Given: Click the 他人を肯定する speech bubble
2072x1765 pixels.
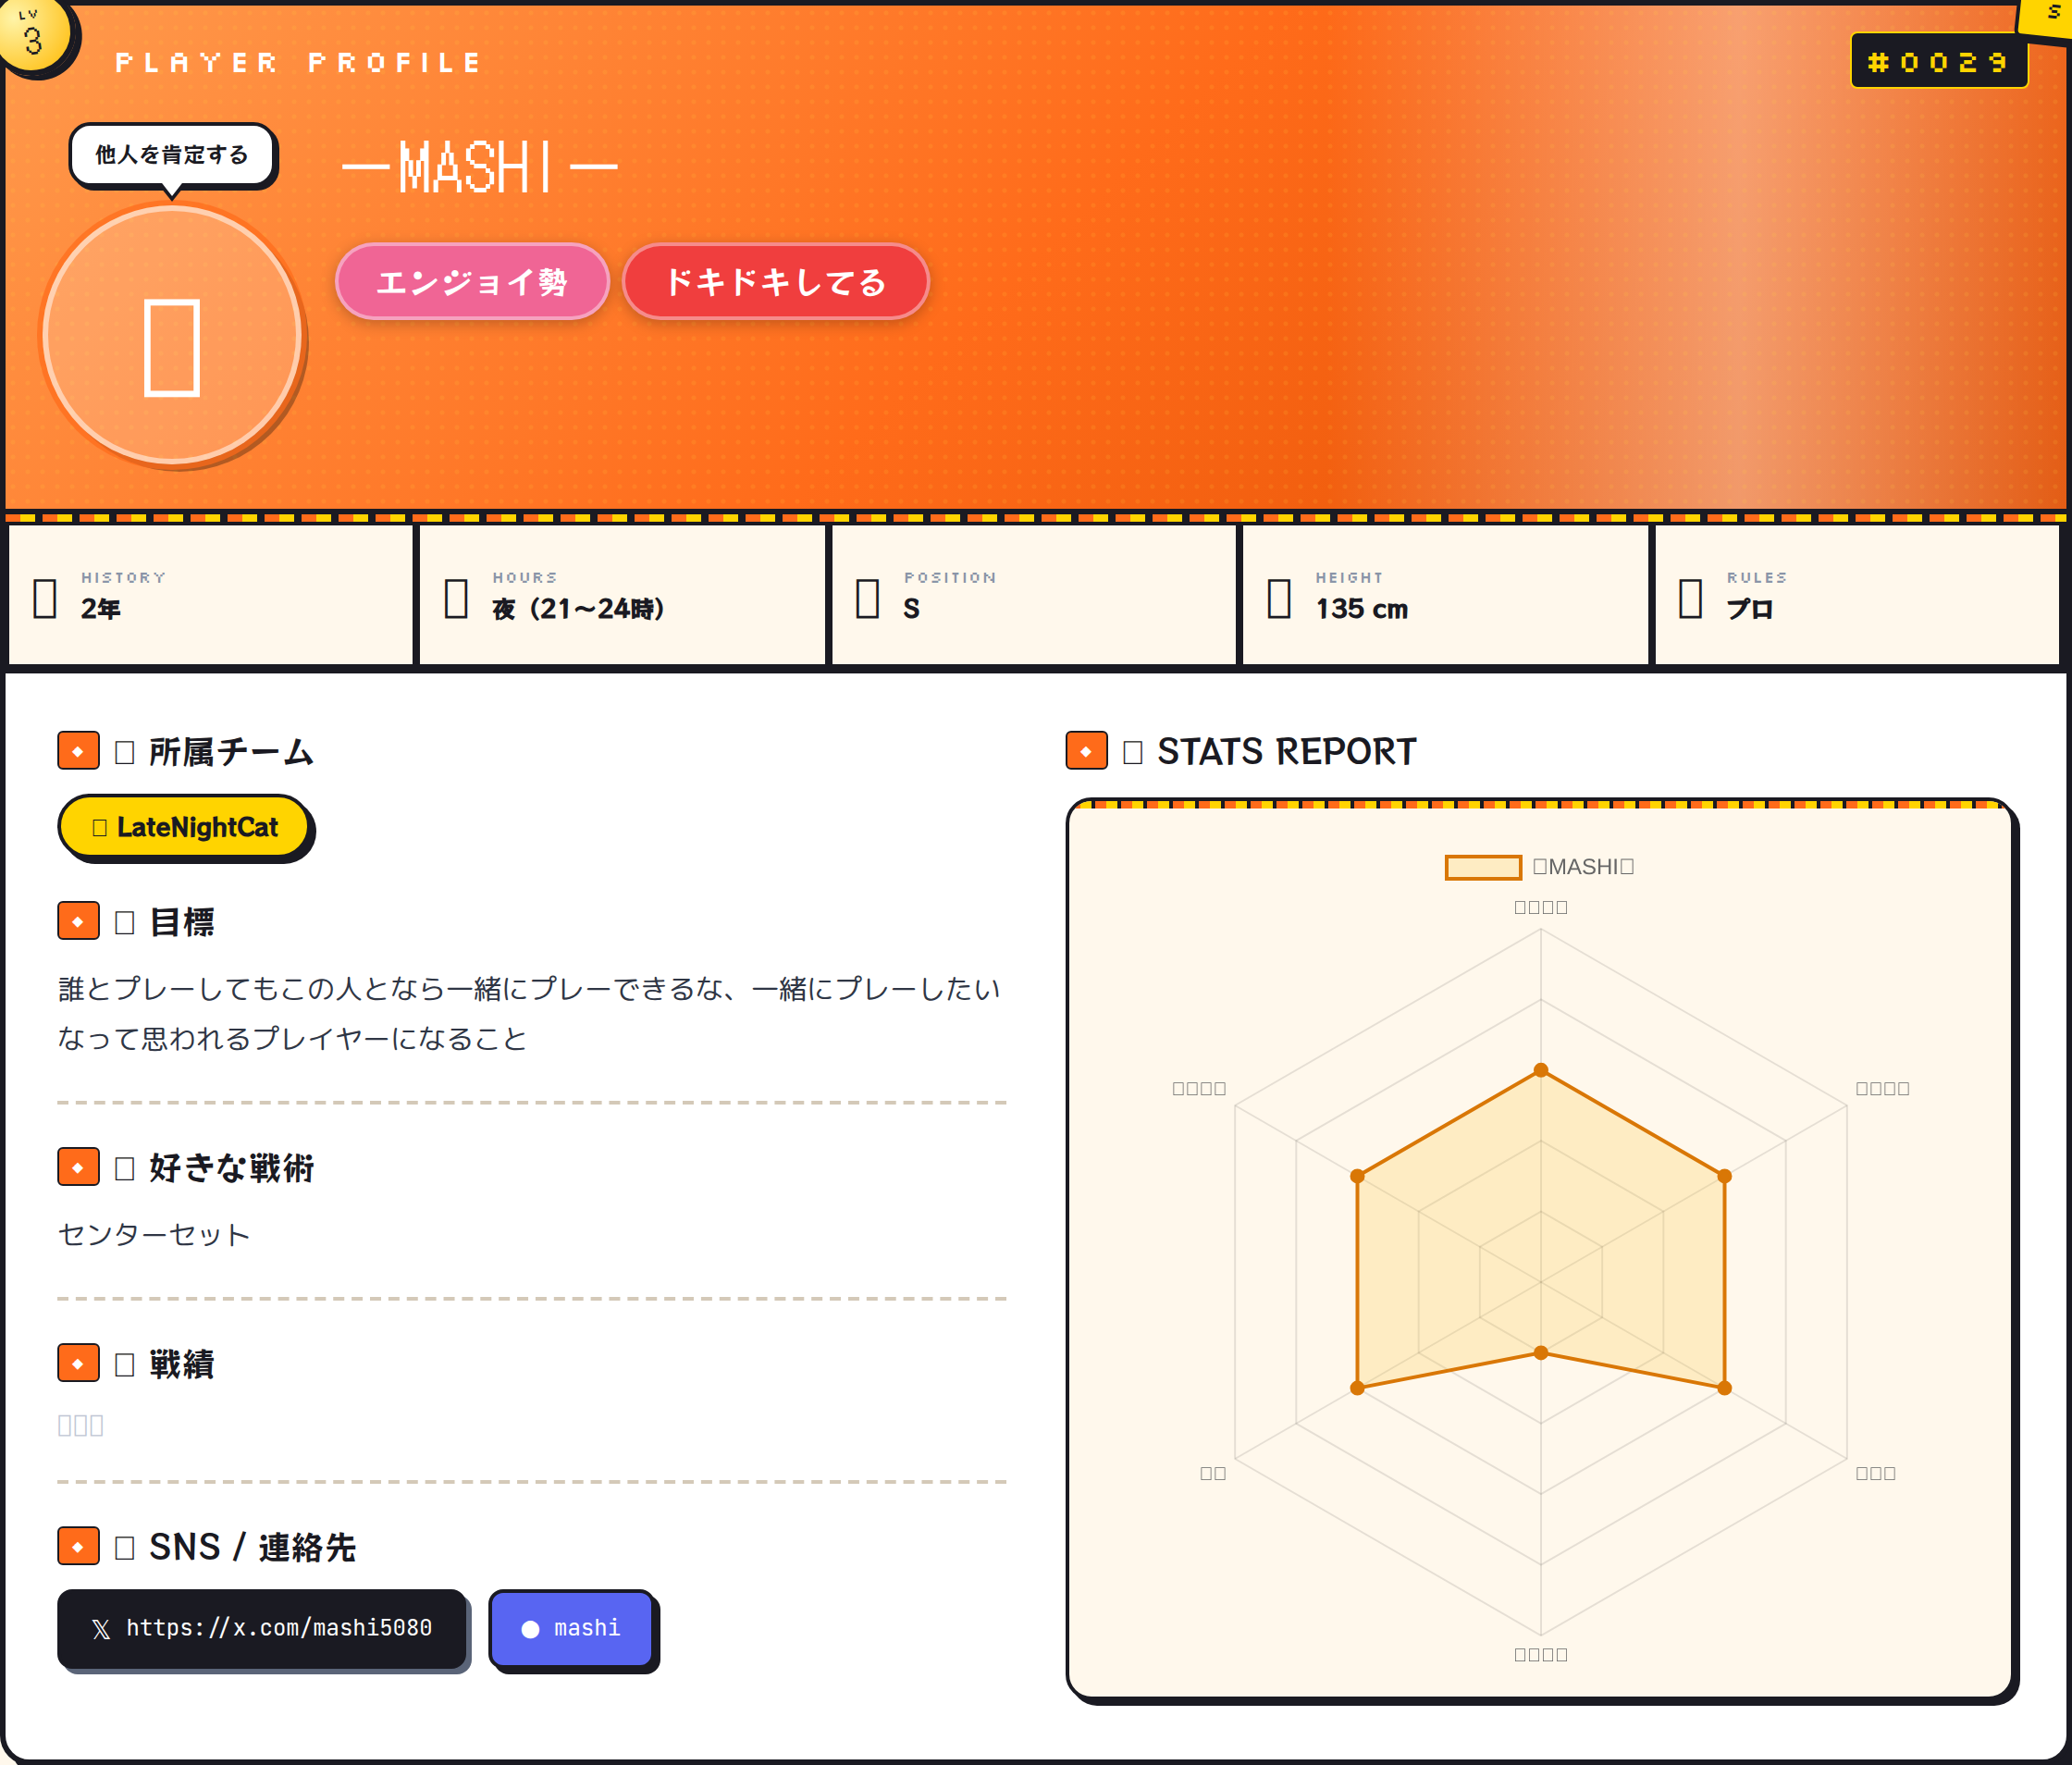Looking at the screenshot, I should tap(172, 155).
